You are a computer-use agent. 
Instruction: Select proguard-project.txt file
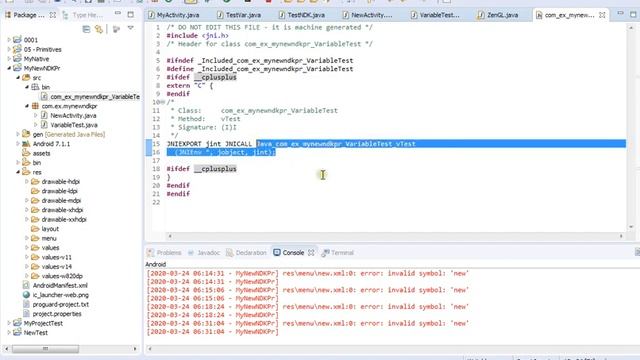click(x=60, y=304)
